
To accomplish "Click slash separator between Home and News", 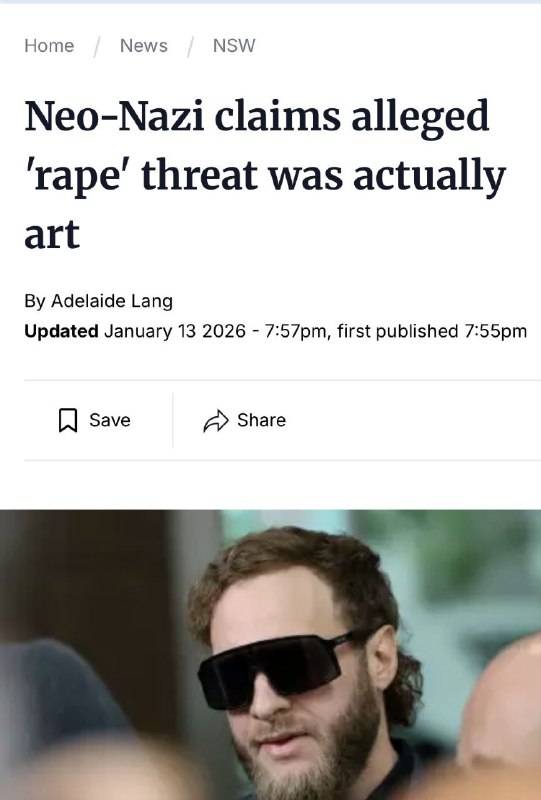I will [97, 46].
